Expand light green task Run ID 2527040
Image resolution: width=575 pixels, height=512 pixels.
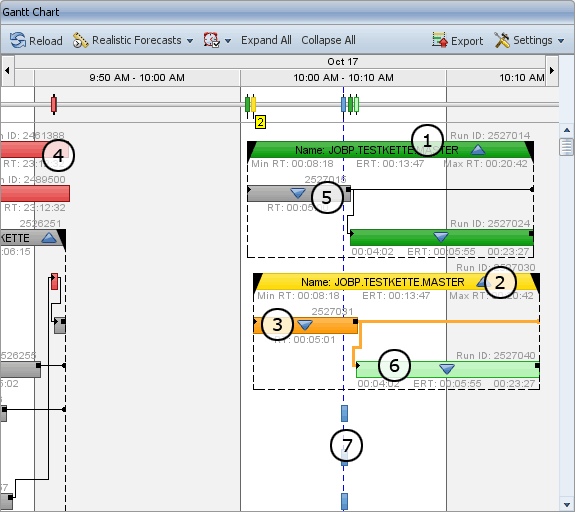click(x=447, y=369)
